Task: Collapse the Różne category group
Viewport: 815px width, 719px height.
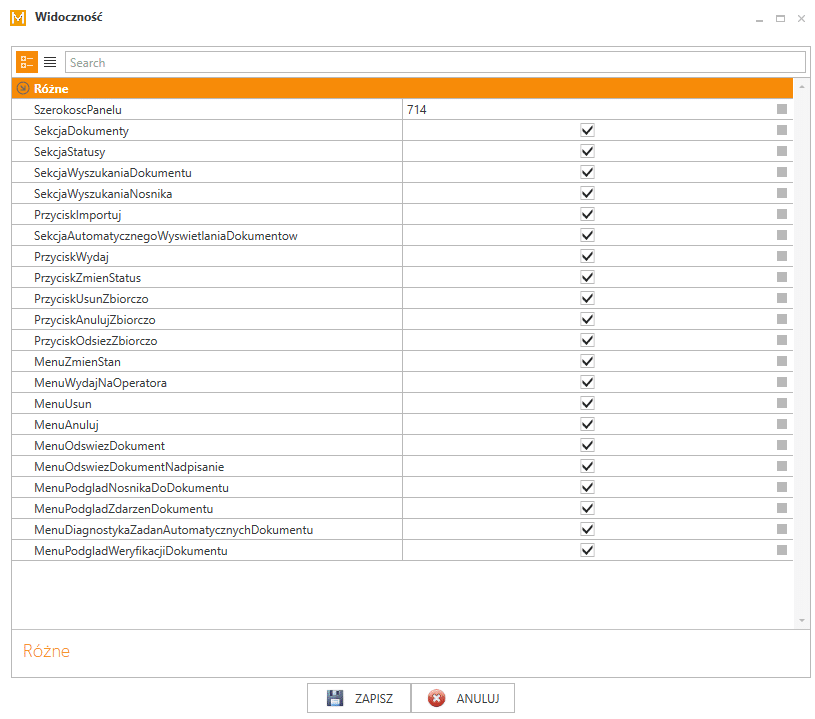Action: (23, 88)
